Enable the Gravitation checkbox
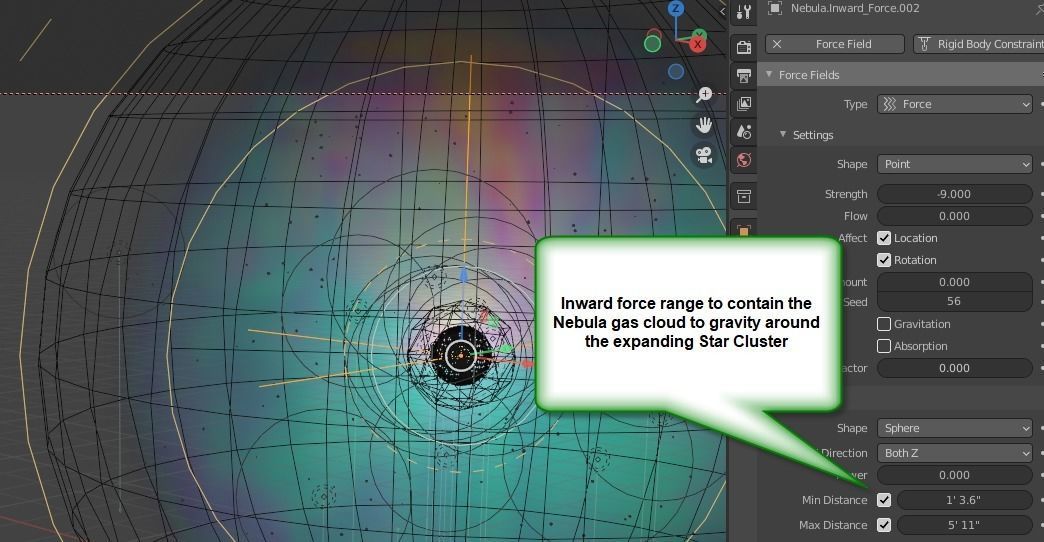The image size is (1044, 542). [884, 324]
